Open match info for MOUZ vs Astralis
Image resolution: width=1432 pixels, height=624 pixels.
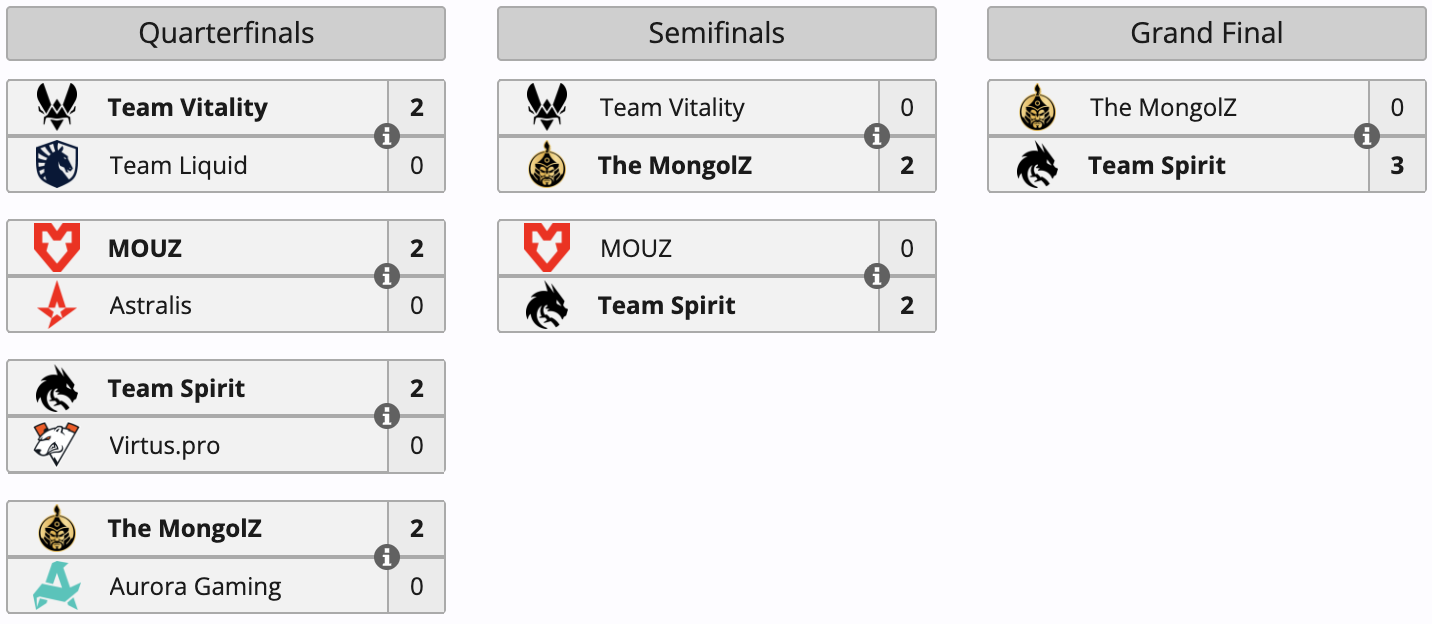tap(387, 276)
